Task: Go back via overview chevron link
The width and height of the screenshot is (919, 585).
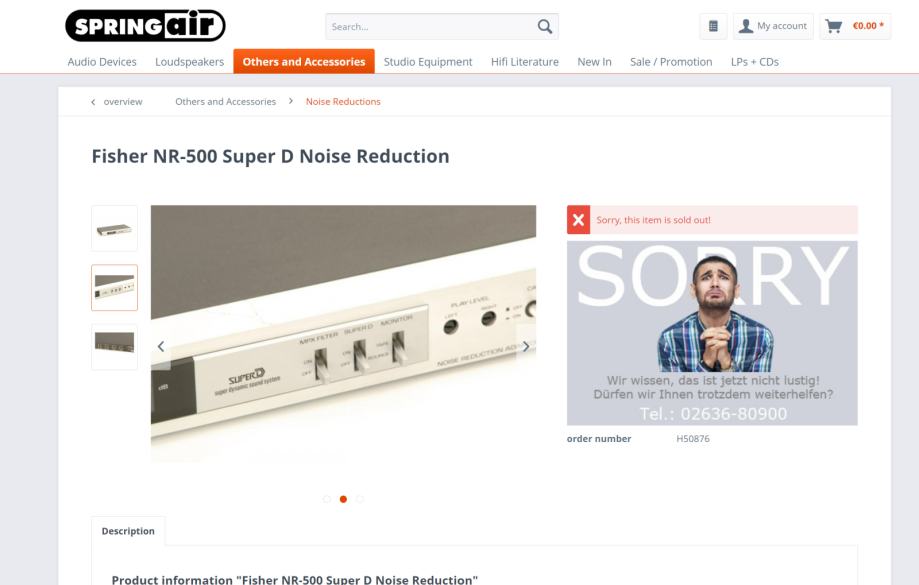Action: coord(117,101)
